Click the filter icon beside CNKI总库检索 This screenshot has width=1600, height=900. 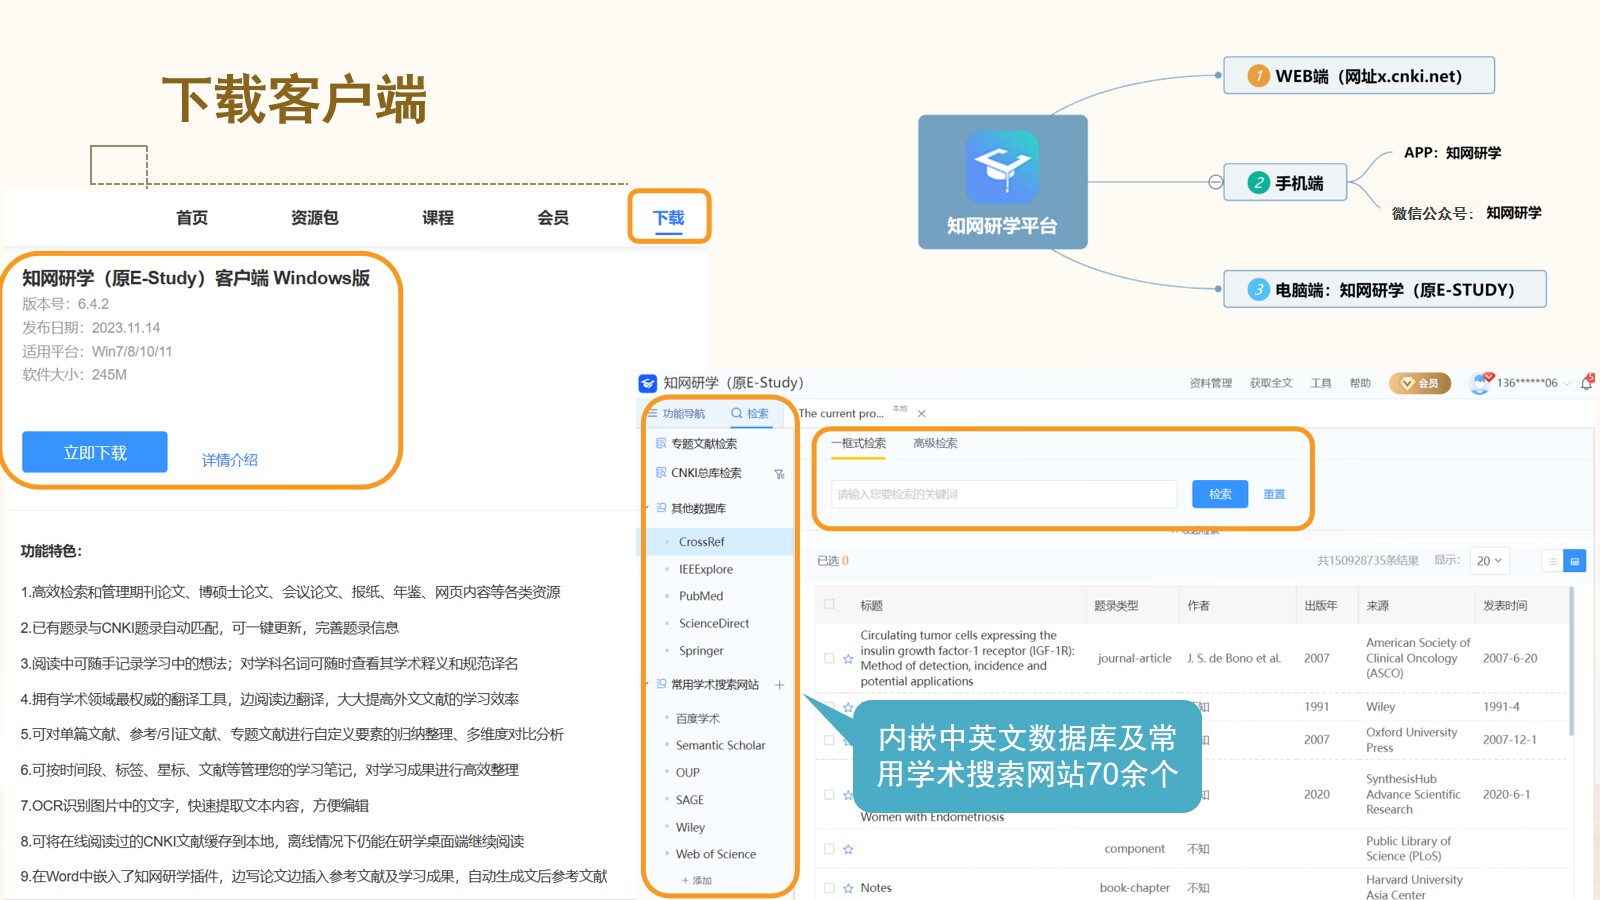click(x=779, y=474)
